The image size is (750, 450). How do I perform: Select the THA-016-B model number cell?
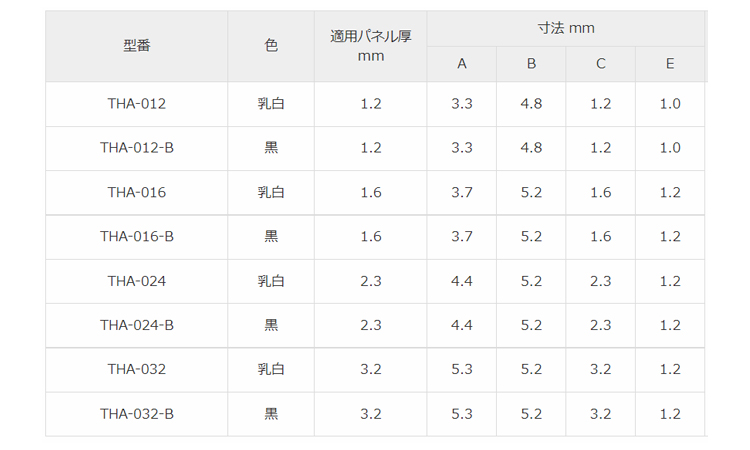click(x=137, y=237)
